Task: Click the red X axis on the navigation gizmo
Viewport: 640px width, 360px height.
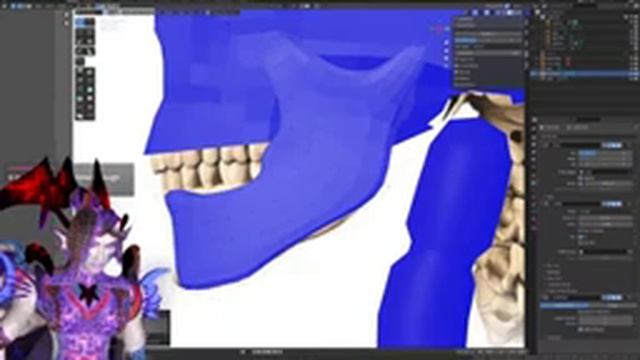Action: click(x=438, y=29)
